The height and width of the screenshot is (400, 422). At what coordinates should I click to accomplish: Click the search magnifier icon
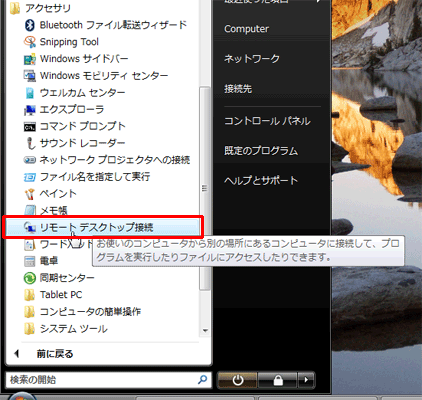[x=202, y=380]
